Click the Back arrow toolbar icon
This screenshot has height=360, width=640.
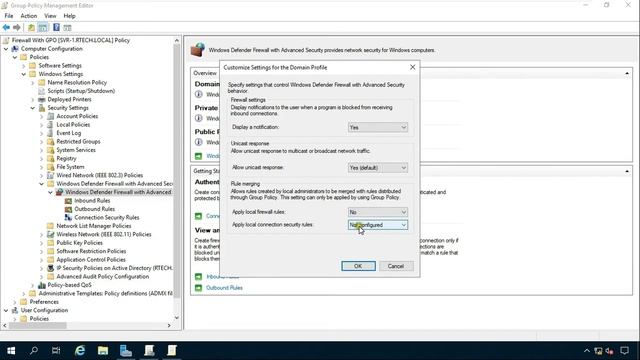coord(6,28)
